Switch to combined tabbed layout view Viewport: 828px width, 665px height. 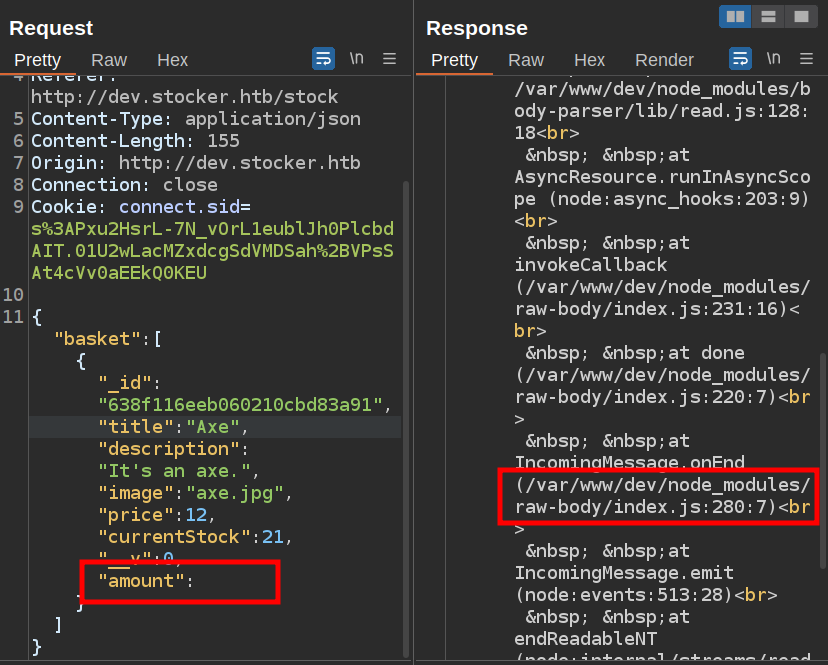point(801,16)
